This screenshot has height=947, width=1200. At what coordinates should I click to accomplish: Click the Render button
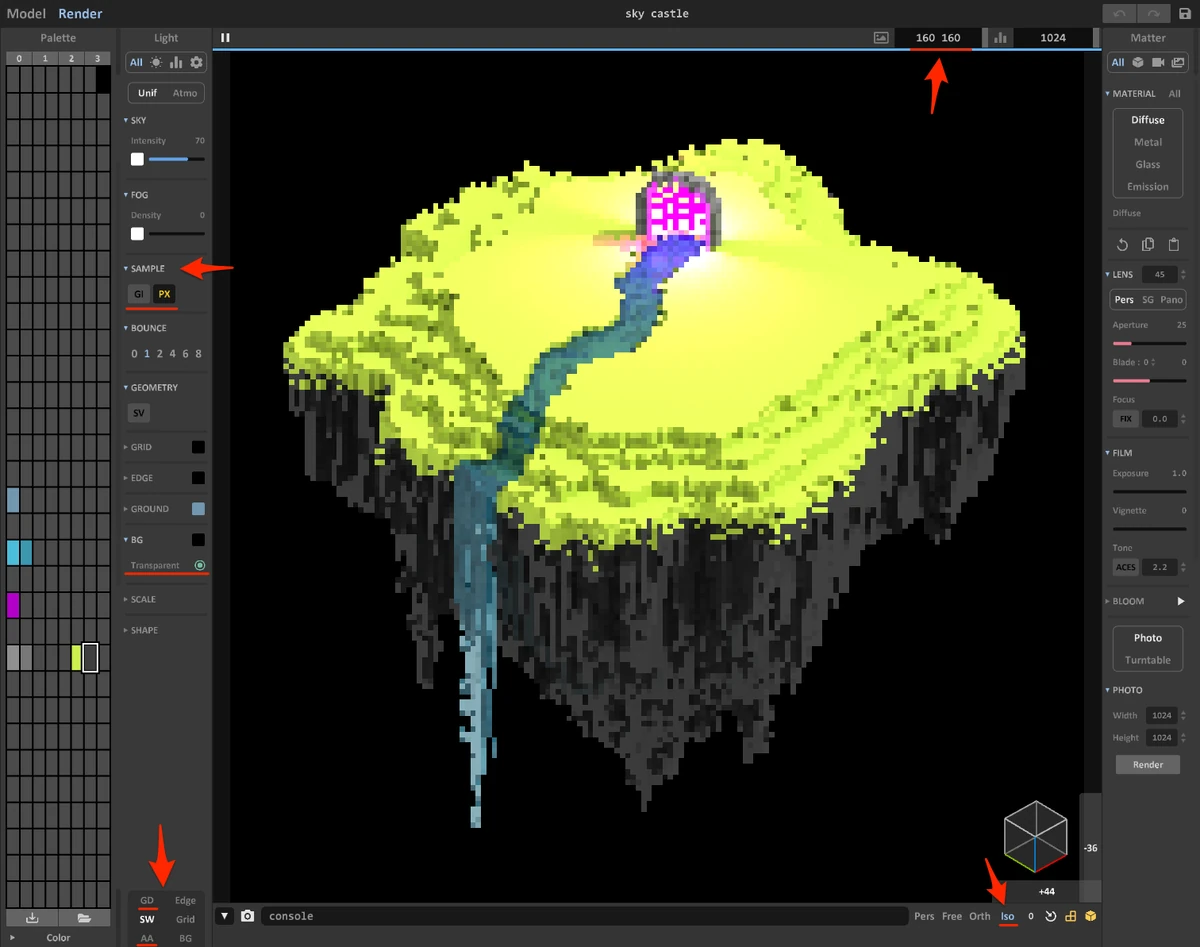point(1147,764)
